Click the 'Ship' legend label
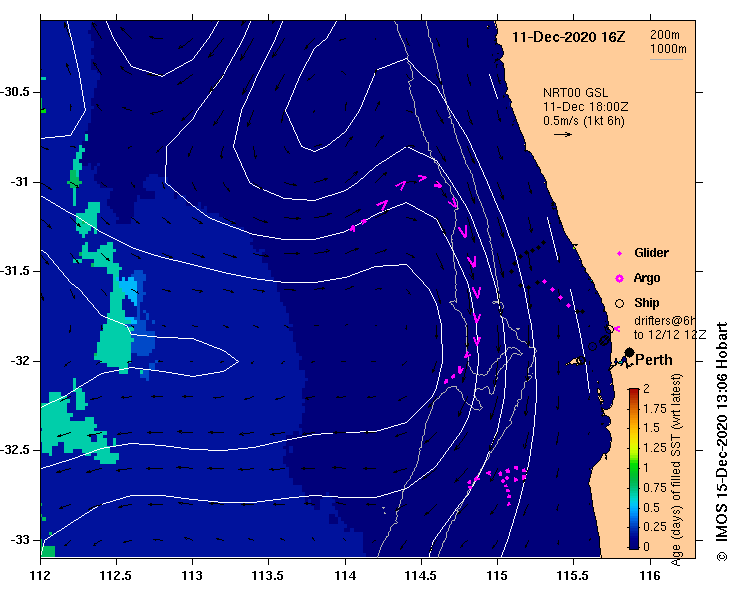Viewport: 739px width, 592px height. click(647, 303)
